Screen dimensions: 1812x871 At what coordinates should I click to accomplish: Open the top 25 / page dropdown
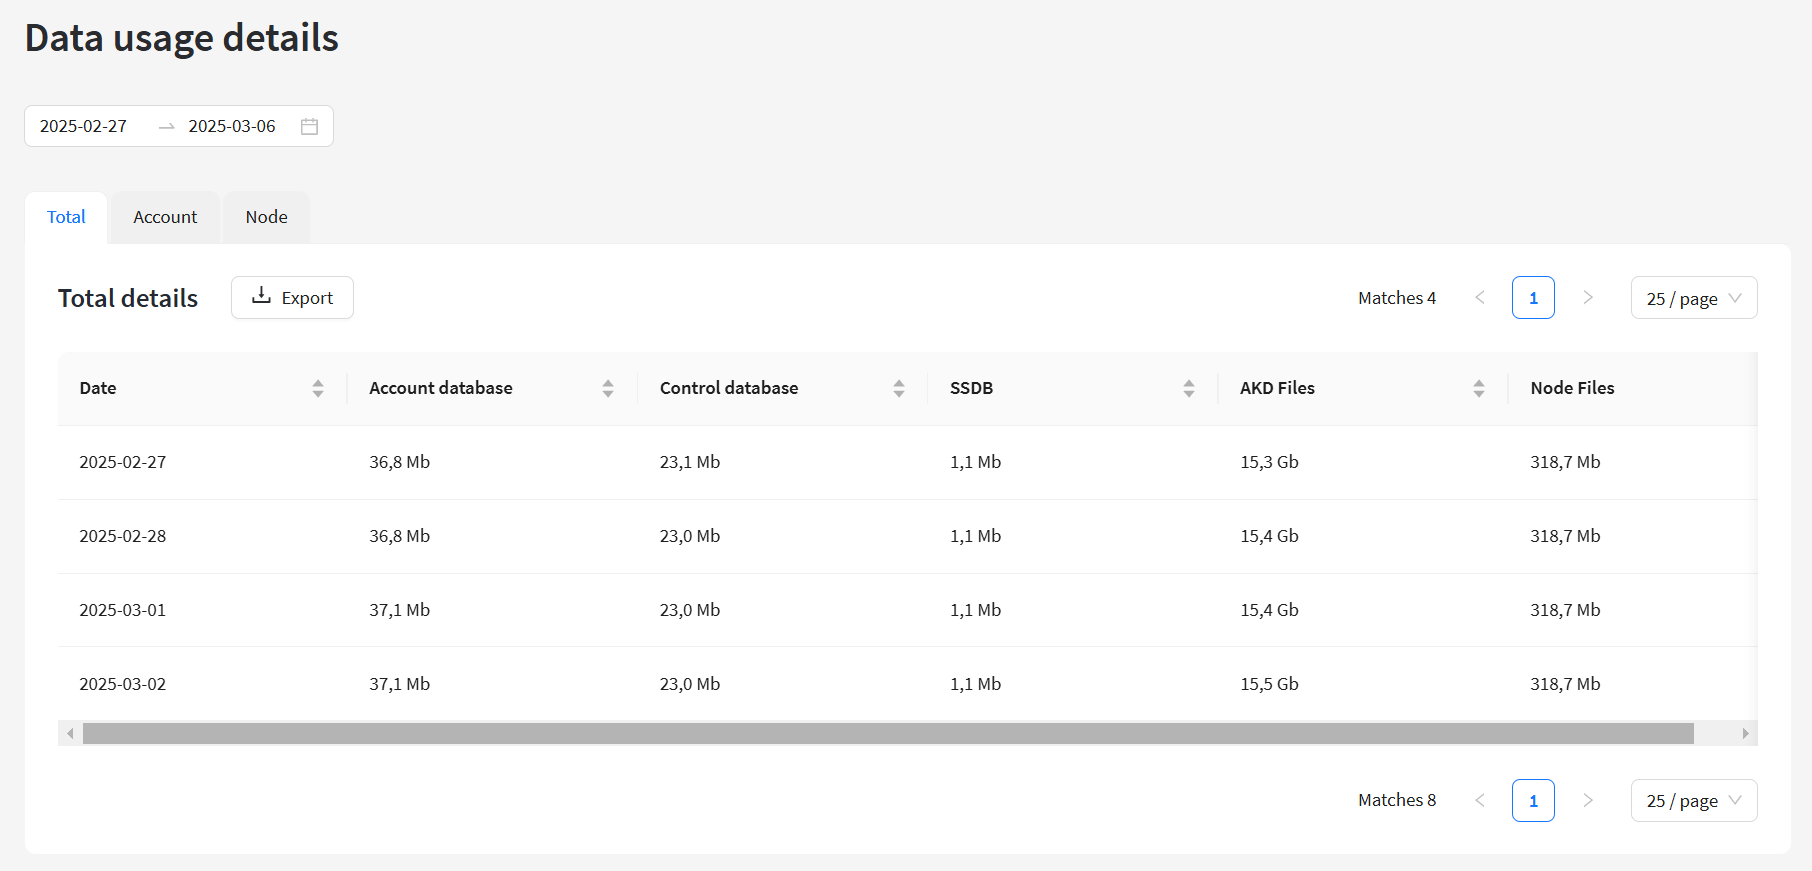(1693, 298)
